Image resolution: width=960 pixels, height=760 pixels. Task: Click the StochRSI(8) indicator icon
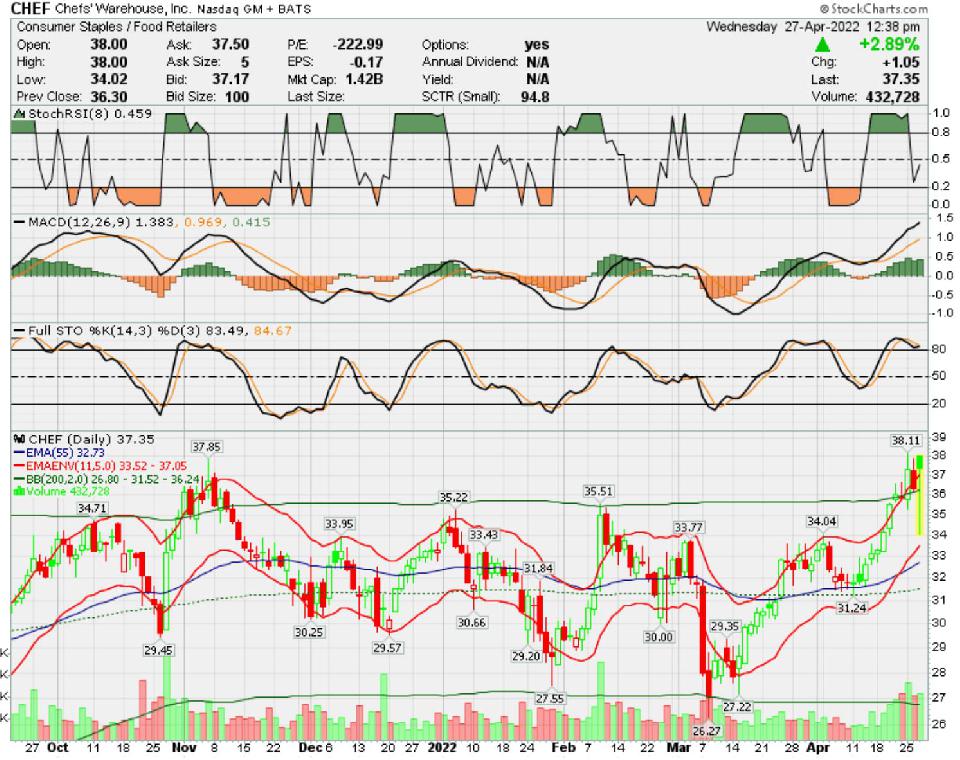coord(20,113)
